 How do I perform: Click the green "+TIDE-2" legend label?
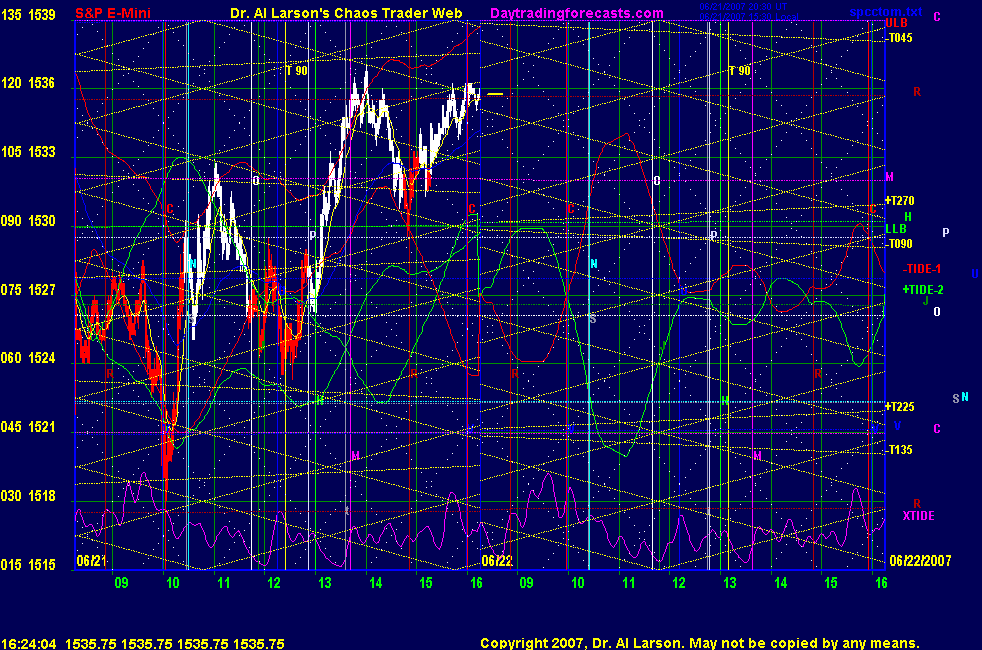pos(923,290)
